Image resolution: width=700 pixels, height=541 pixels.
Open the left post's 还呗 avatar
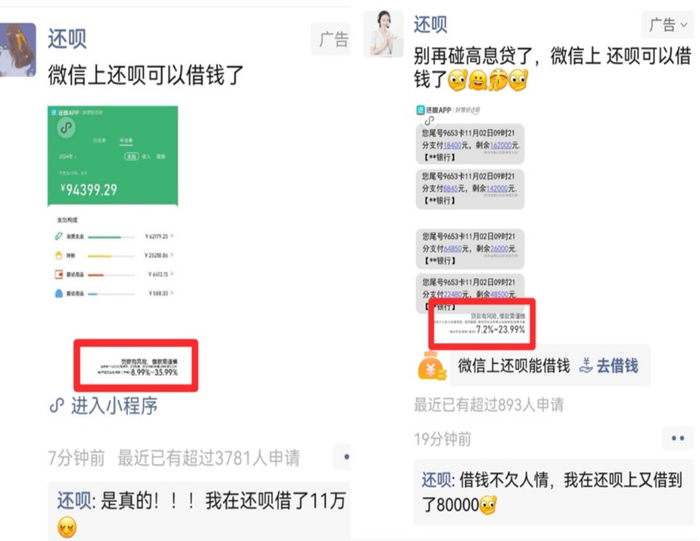coord(18,50)
